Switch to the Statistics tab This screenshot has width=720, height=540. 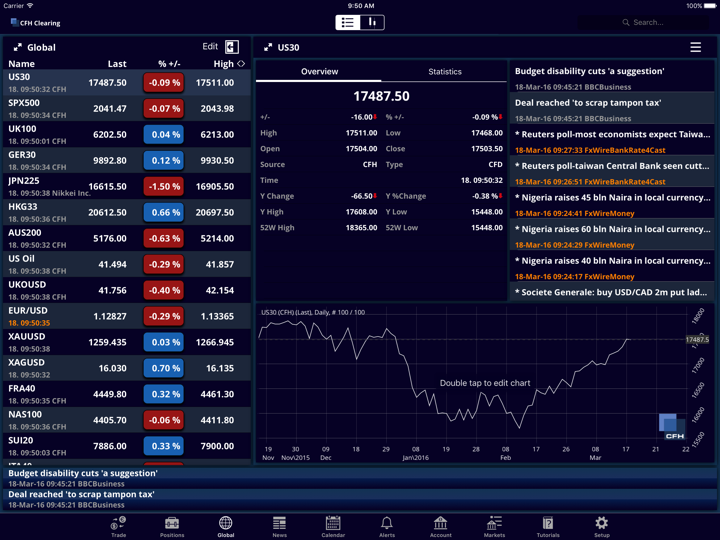point(445,72)
